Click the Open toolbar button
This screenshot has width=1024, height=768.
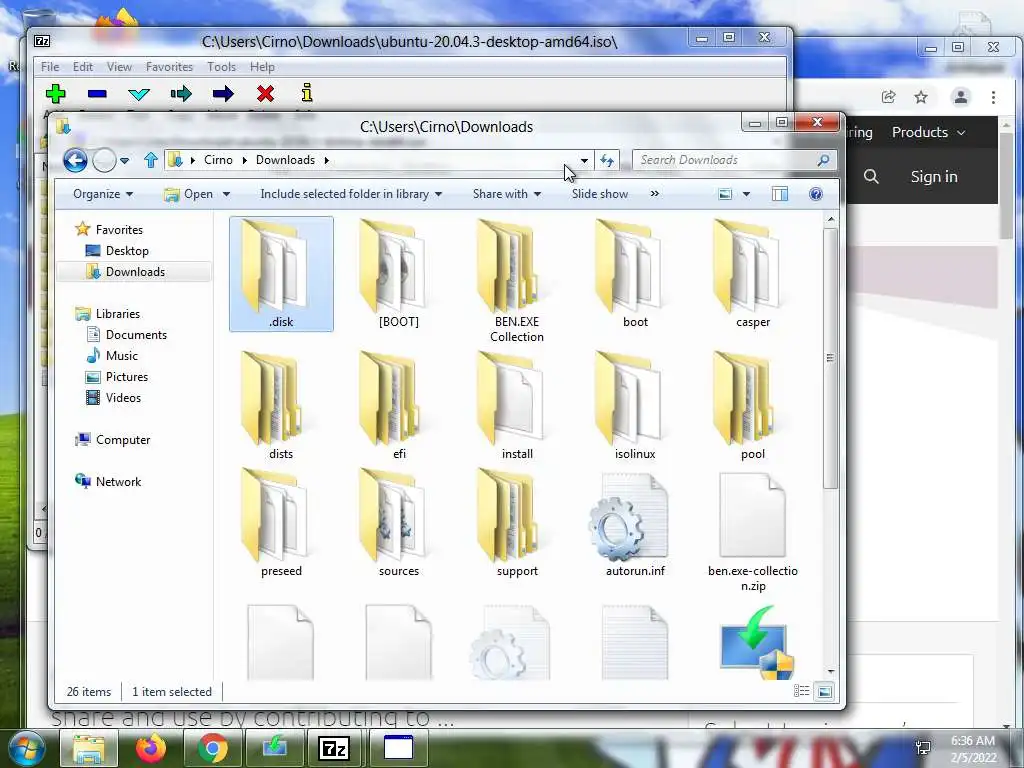pos(189,194)
